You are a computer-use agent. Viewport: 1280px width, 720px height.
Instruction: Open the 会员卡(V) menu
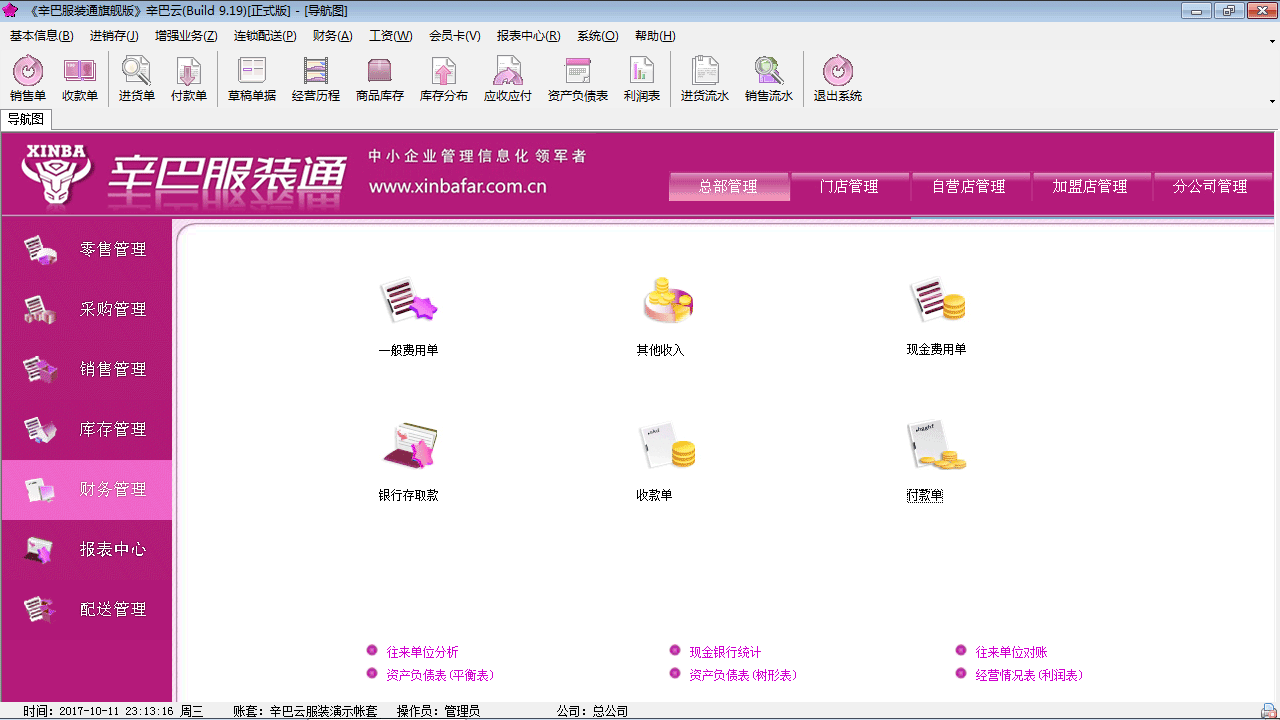tap(455, 35)
